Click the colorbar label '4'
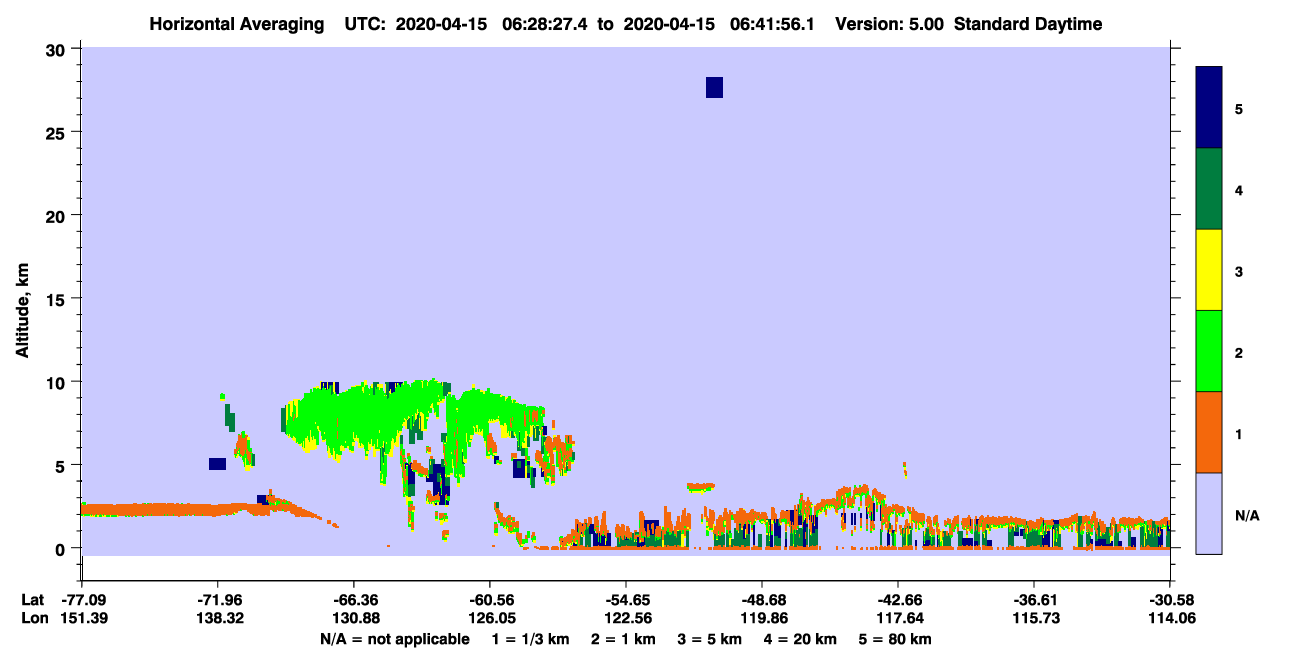1300x667 pixels. click(x=1239, y=189)
